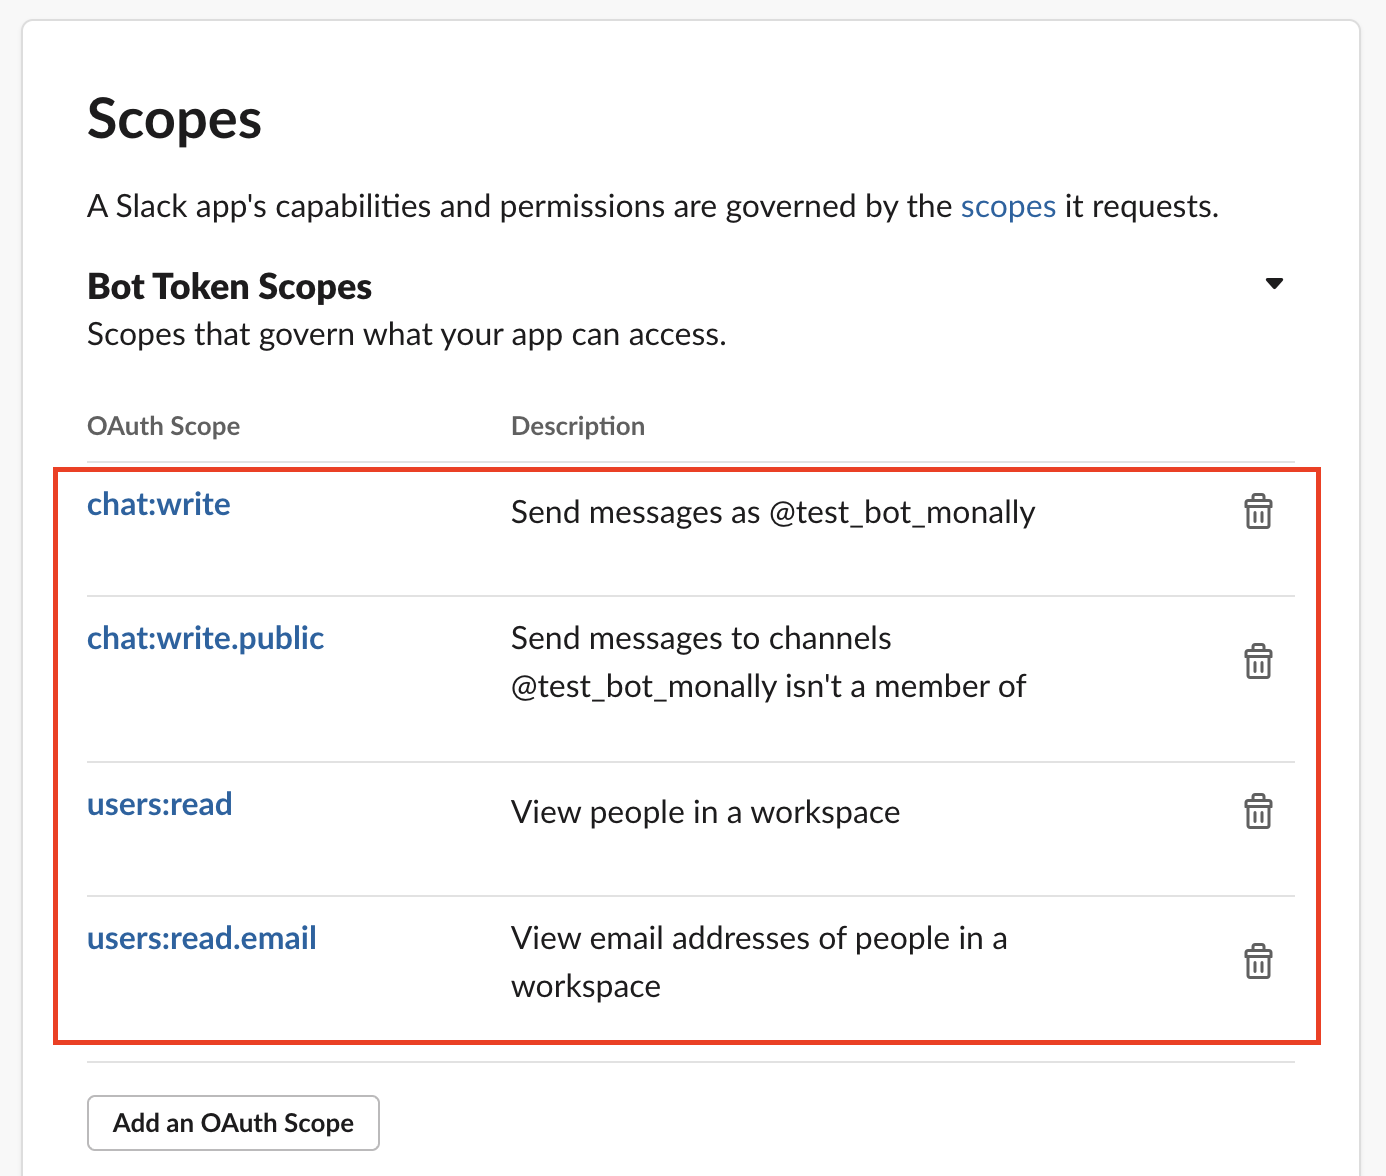The width and height of the screenshot is (1386, 1176).
Task: Click 'Send messages as @test_bot_monally' description
Action: [773, 512]
